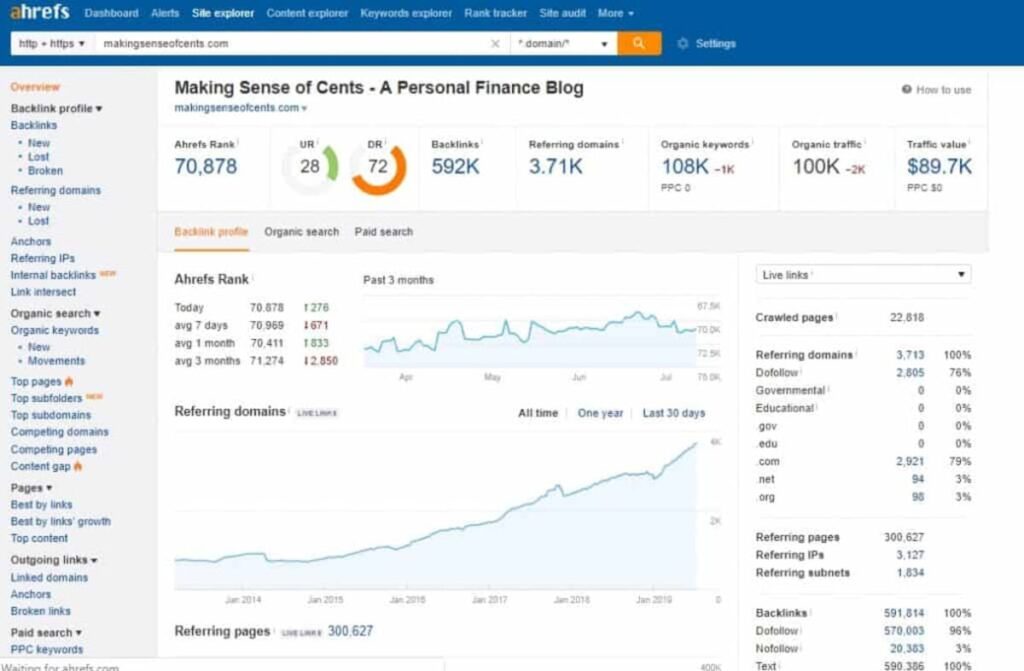Viewport: 1024px width, 671px height.
Task: Open Site audit in the top navigation
Action: tap(562, 13)
